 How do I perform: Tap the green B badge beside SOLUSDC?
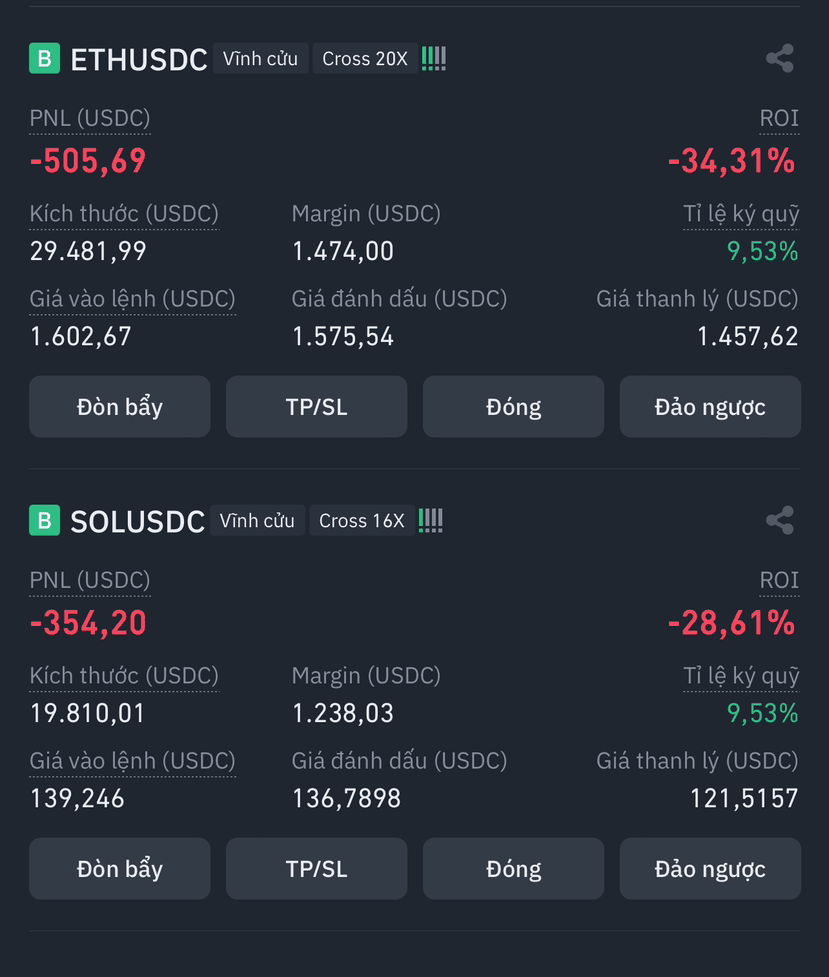[x=45, y=520]
